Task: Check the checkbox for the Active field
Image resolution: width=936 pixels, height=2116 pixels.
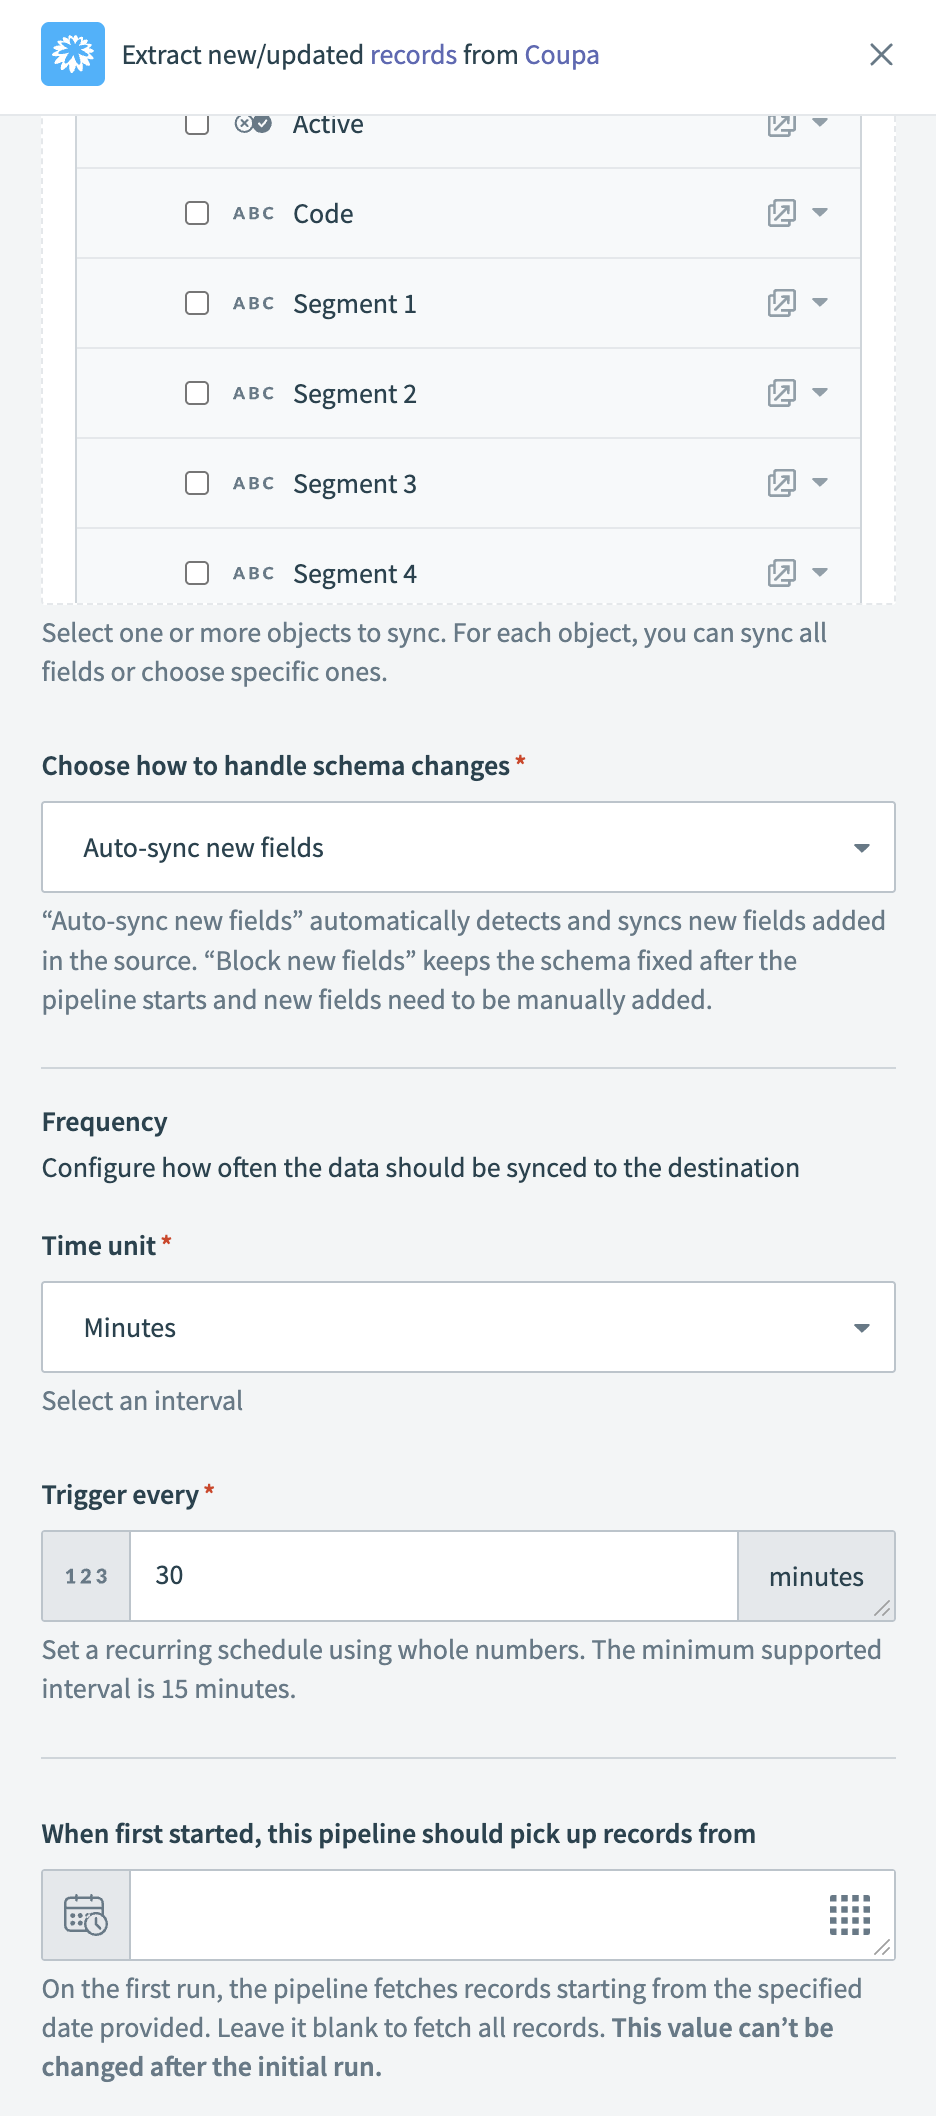Action: pyautogui.click(x=196, y=124)
